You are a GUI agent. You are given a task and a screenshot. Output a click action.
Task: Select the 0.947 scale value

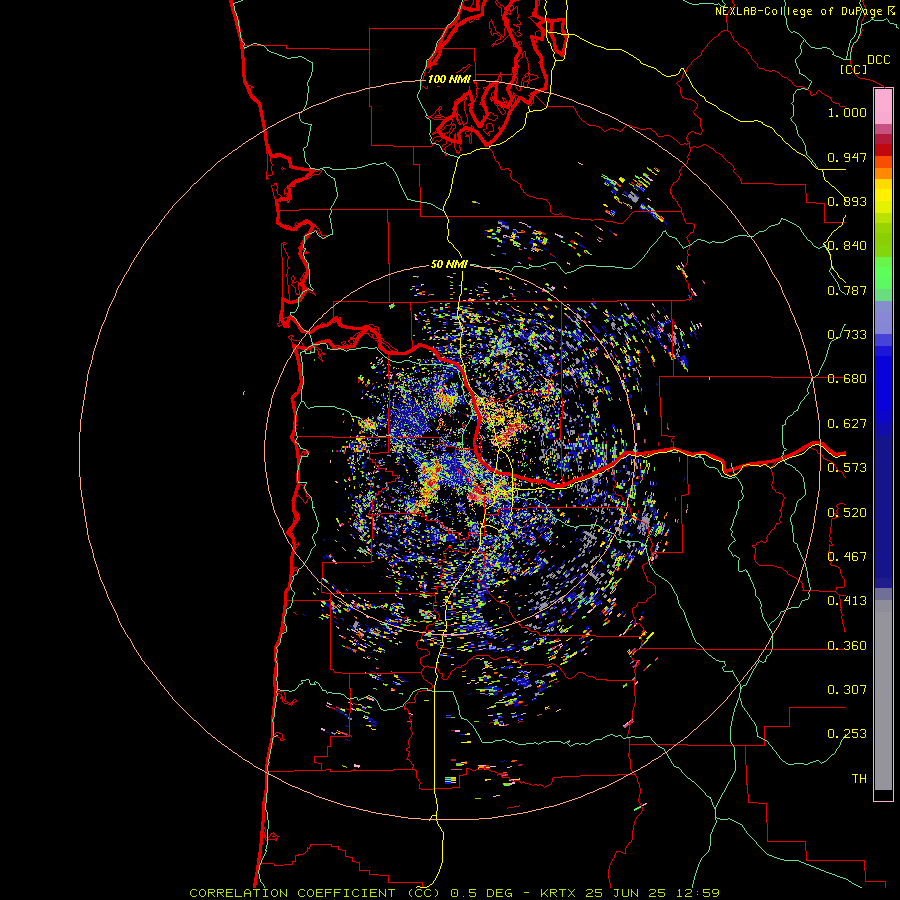click(847, 157)
